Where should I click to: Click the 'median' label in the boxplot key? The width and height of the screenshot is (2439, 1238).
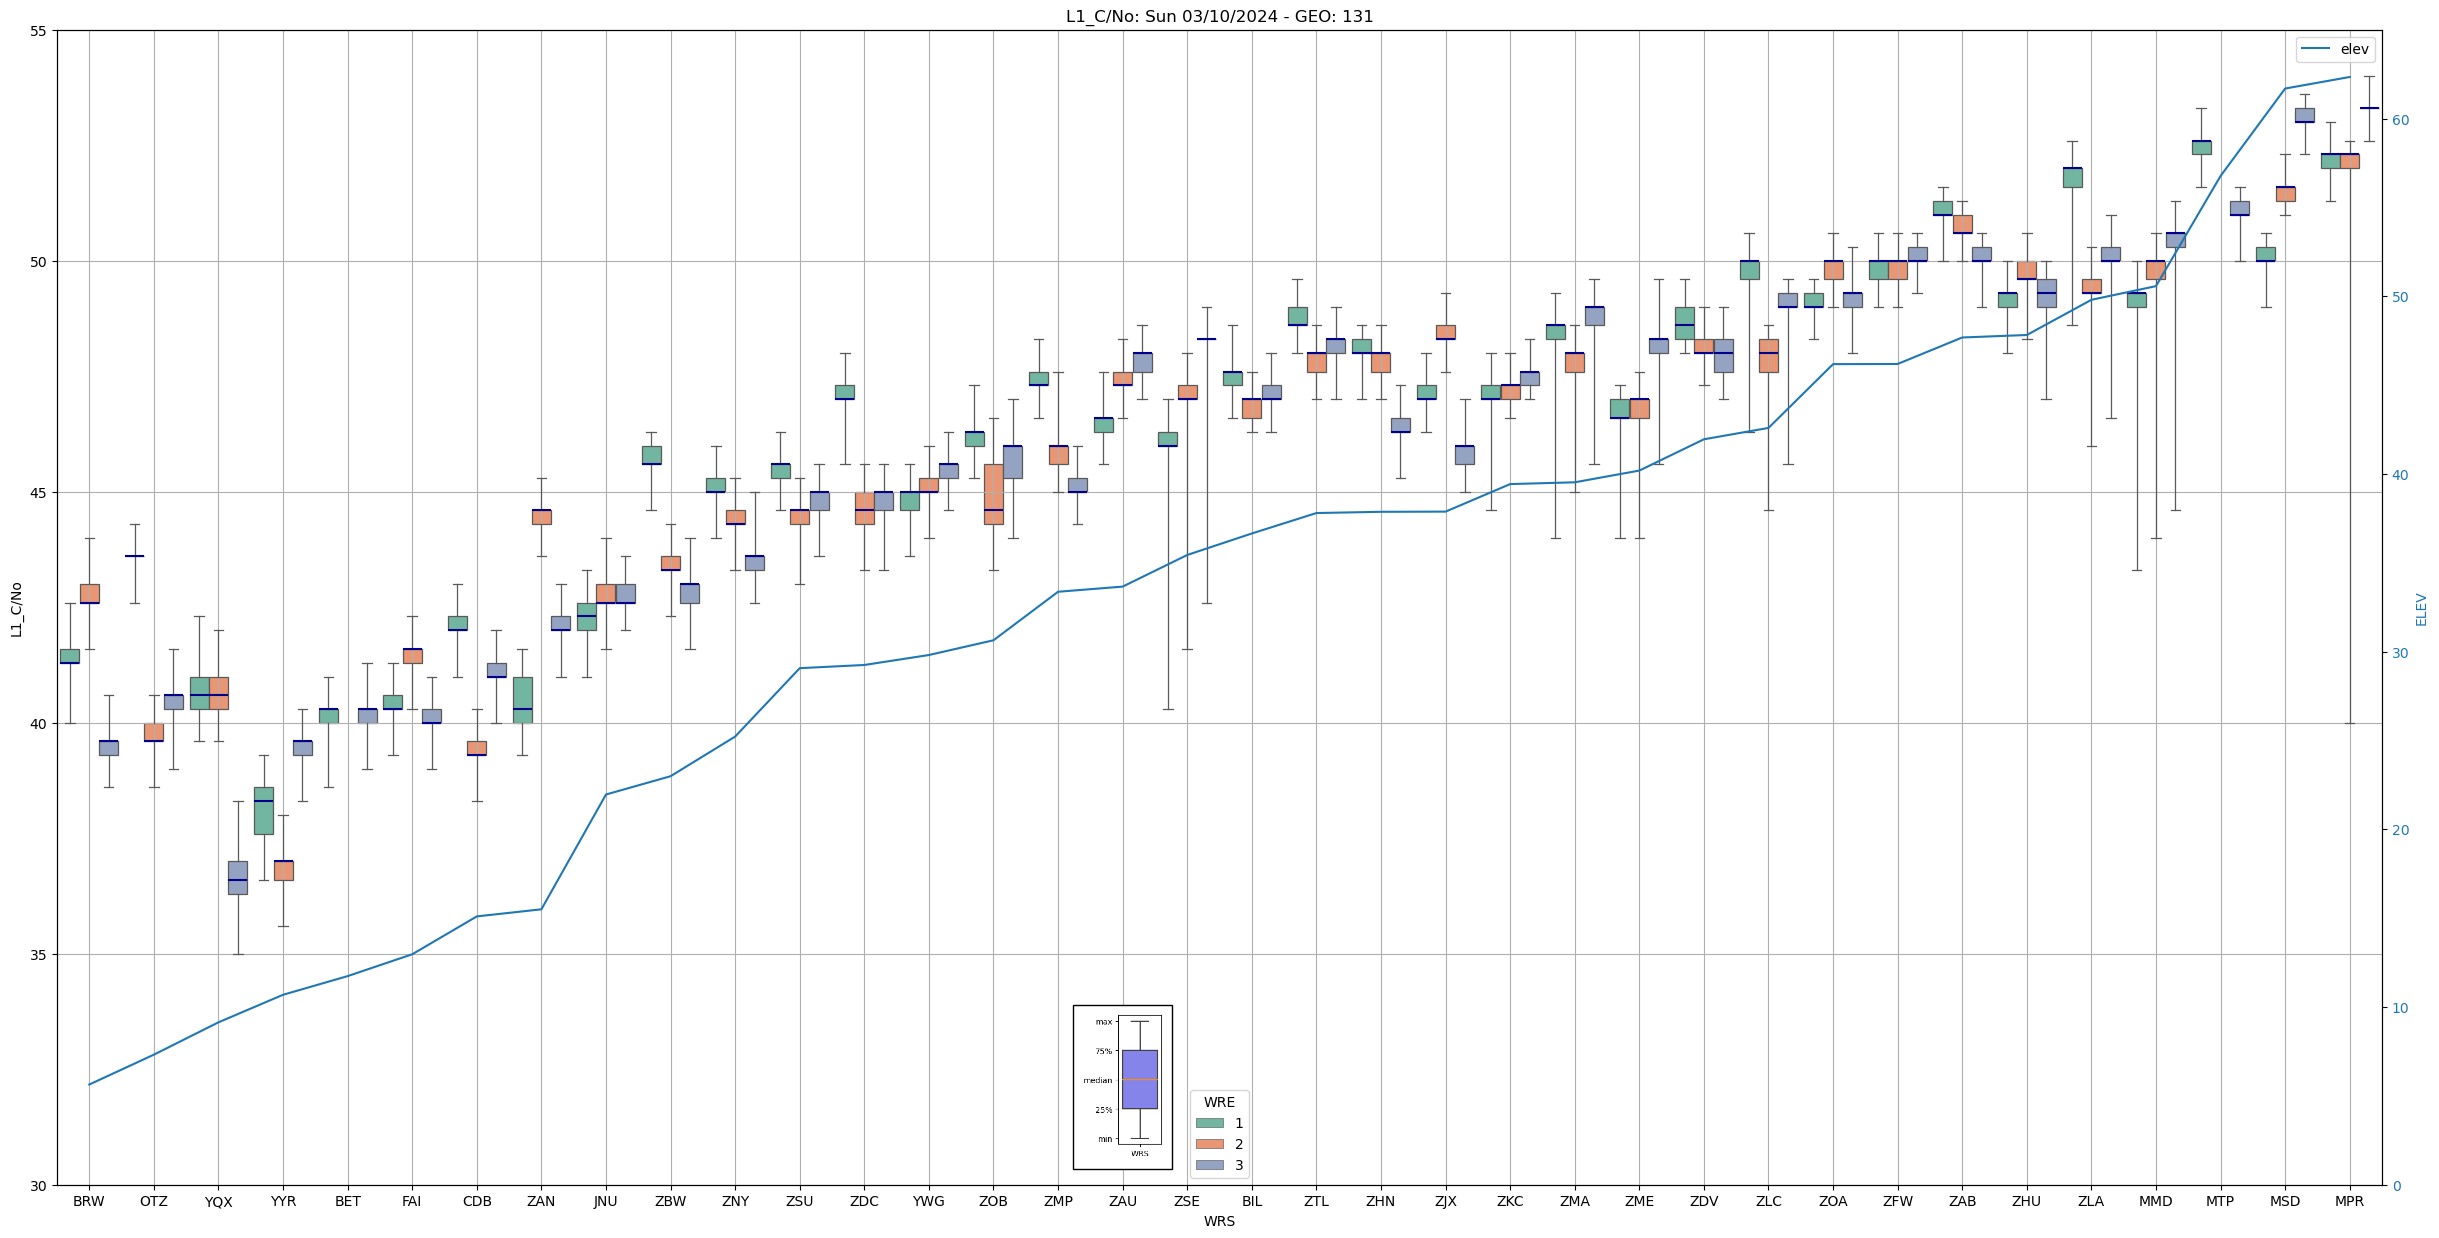[1097, 1080]
